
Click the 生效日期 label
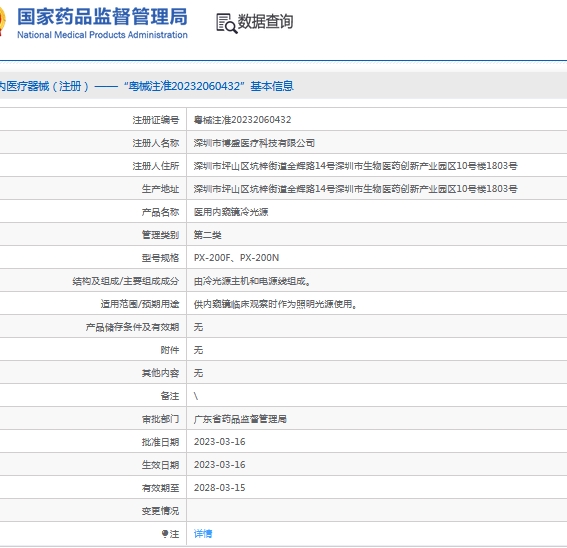[160, 465]
